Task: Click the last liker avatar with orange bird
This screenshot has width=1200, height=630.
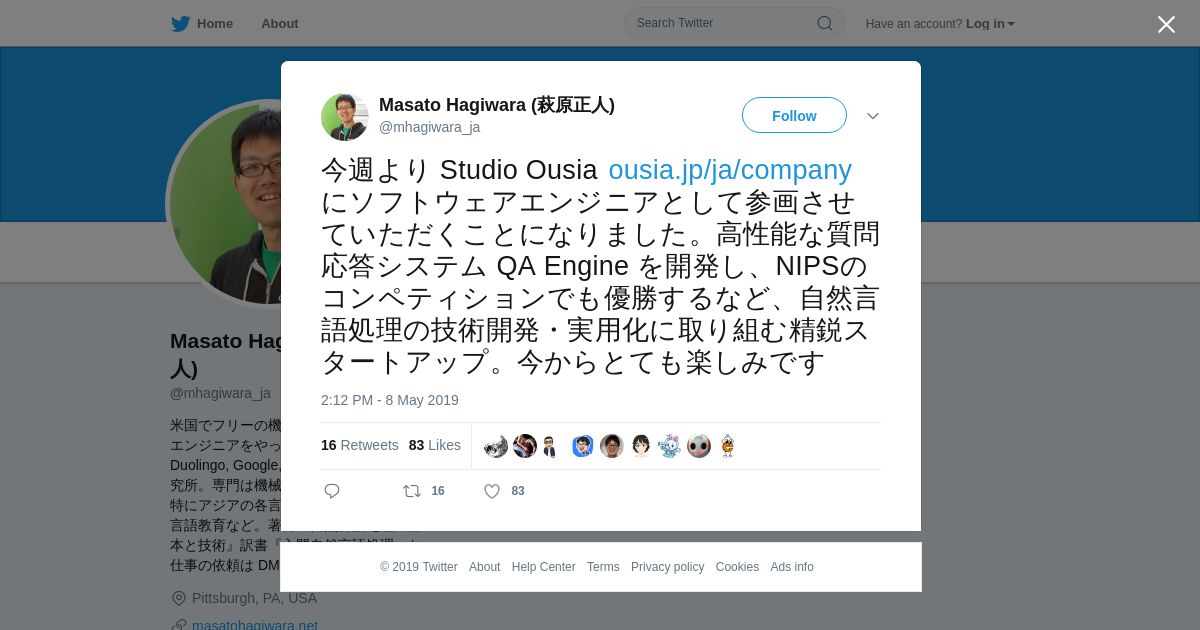Action: [x=728, y=446]
